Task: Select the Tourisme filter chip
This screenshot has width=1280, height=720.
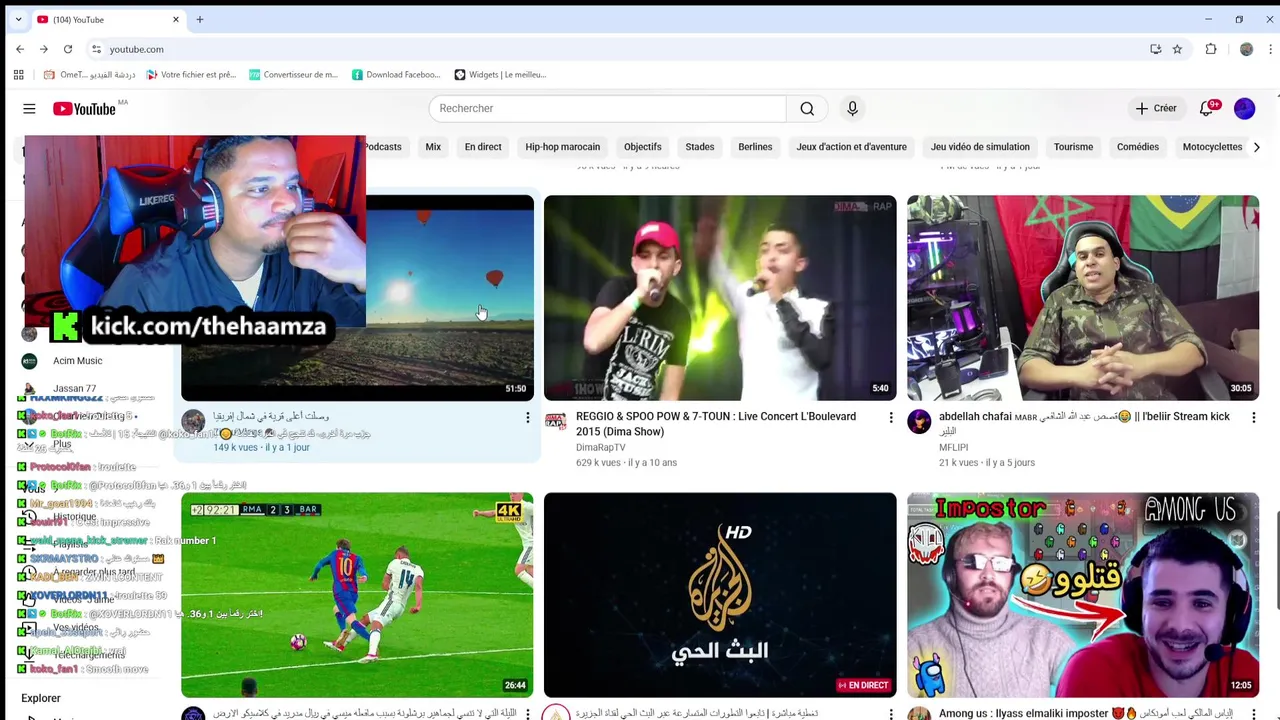Action: coord(1073,147)
